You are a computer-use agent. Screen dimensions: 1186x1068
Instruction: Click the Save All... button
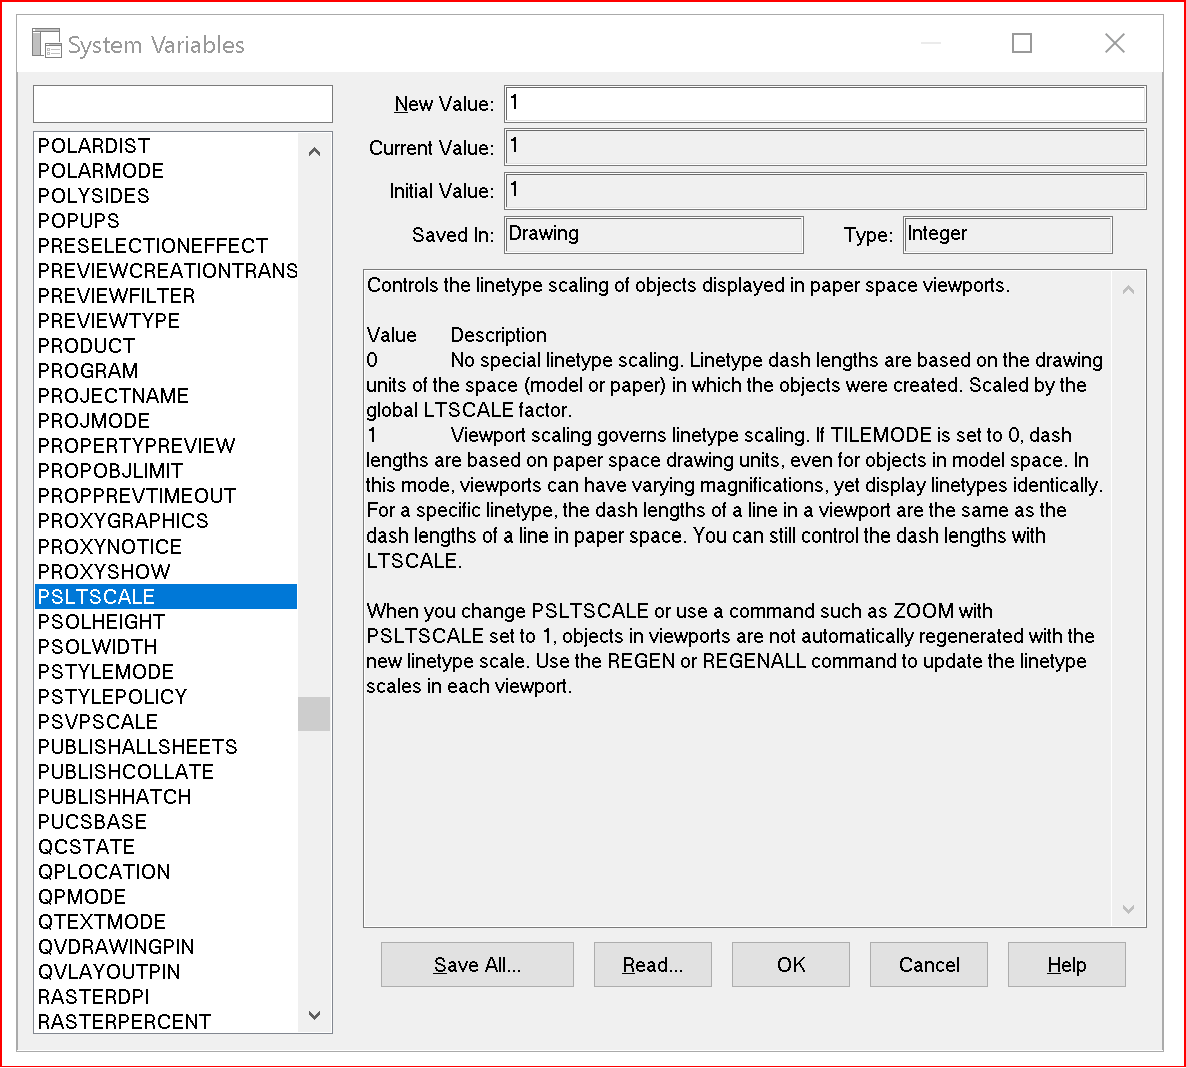pyautogui.click(x=477, y=964)
